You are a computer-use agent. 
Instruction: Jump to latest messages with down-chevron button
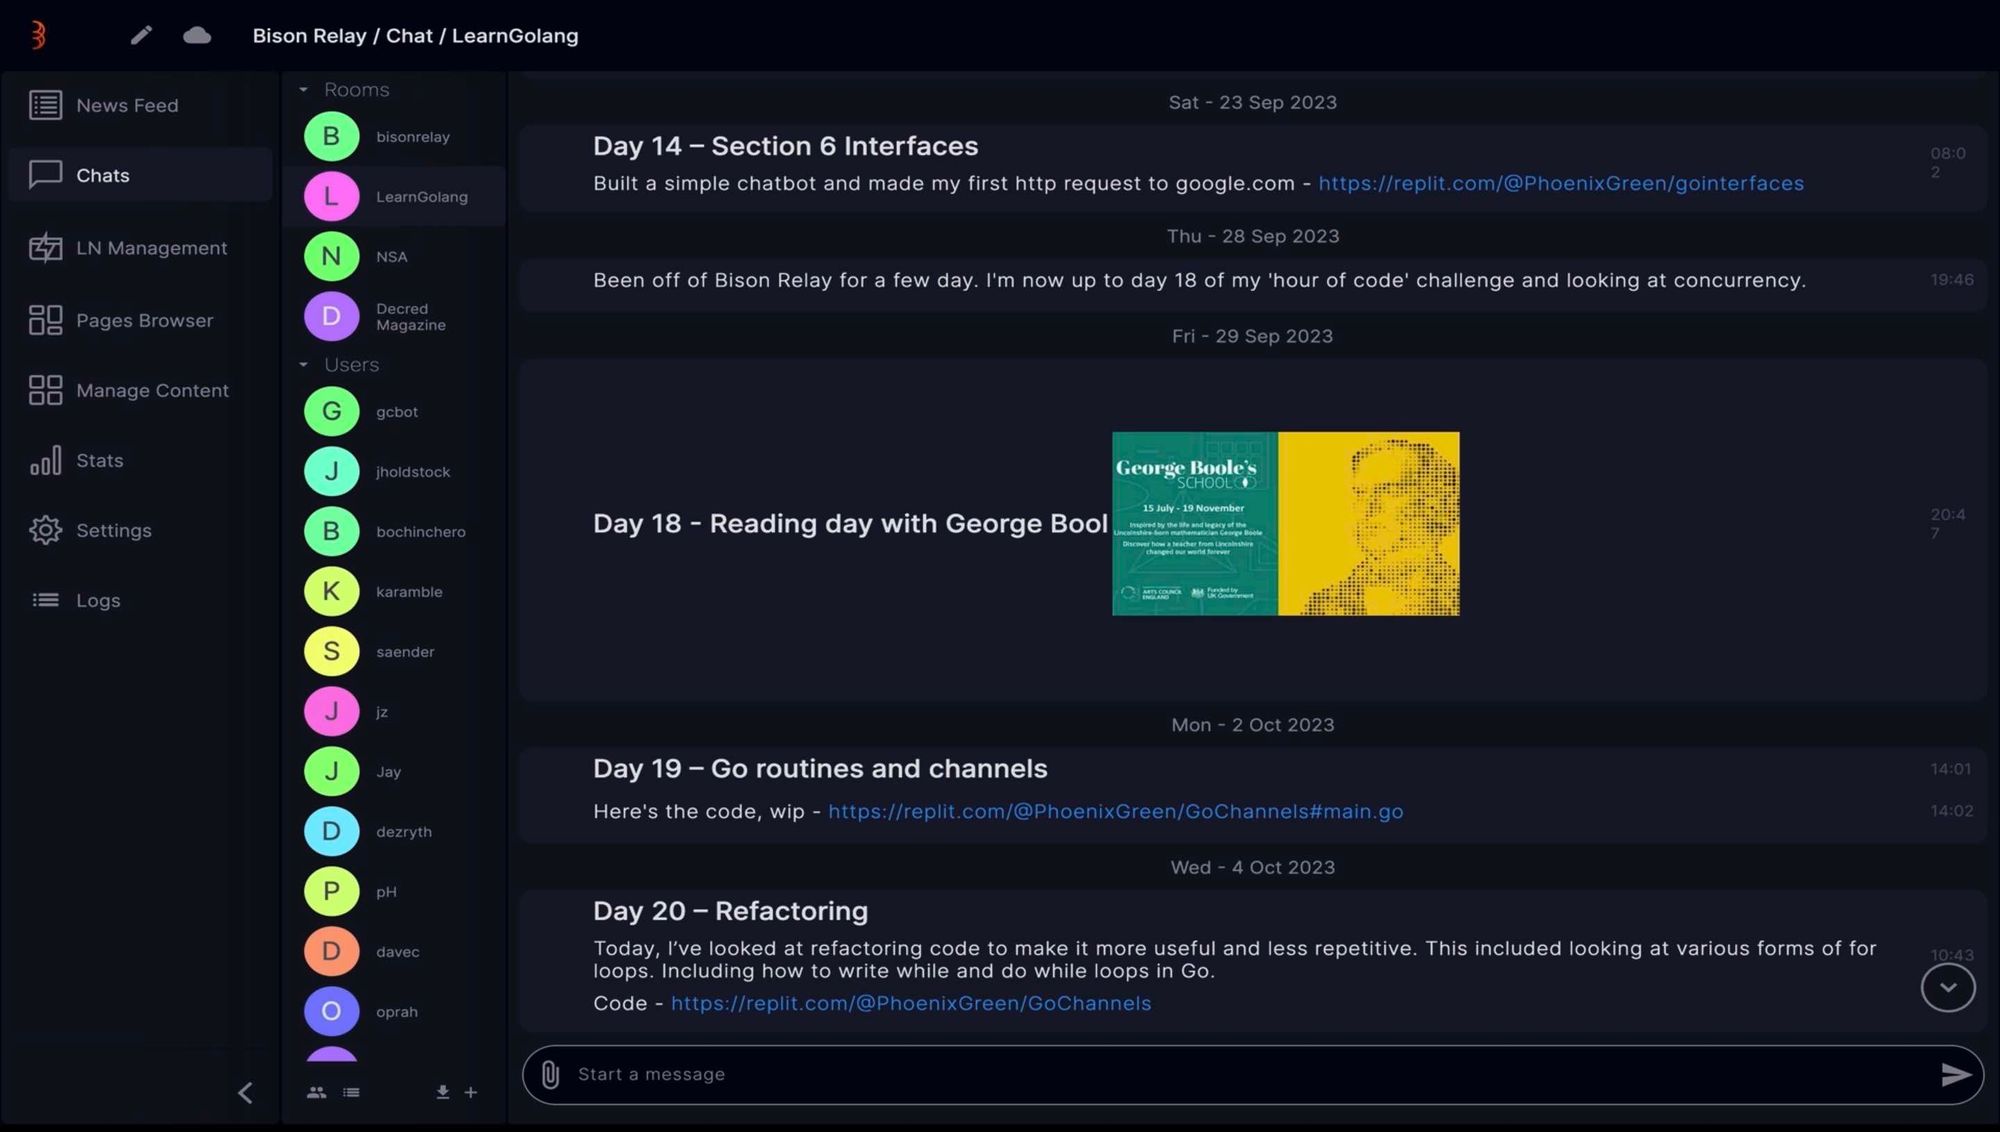coord(1947,987)
